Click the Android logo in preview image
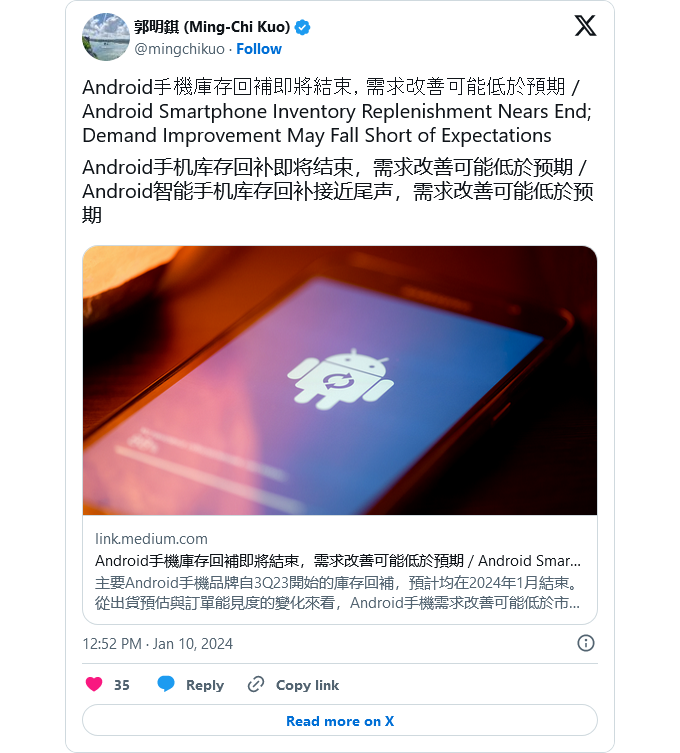This screenshot has width=680, height=753. (340, 379)
